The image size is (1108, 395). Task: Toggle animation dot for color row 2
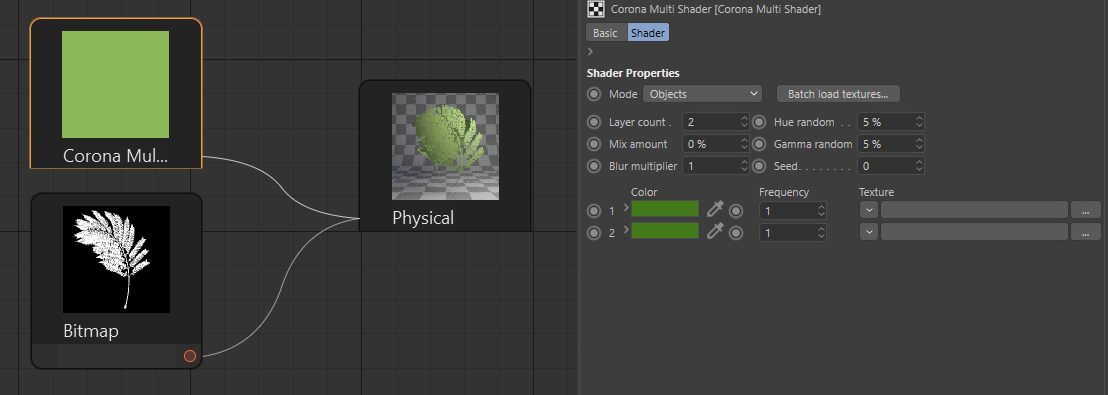[x=594, y=232]
